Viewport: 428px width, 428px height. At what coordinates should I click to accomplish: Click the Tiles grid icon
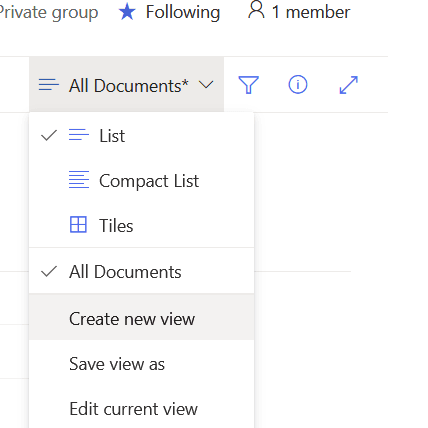click(x=78, y=224)
